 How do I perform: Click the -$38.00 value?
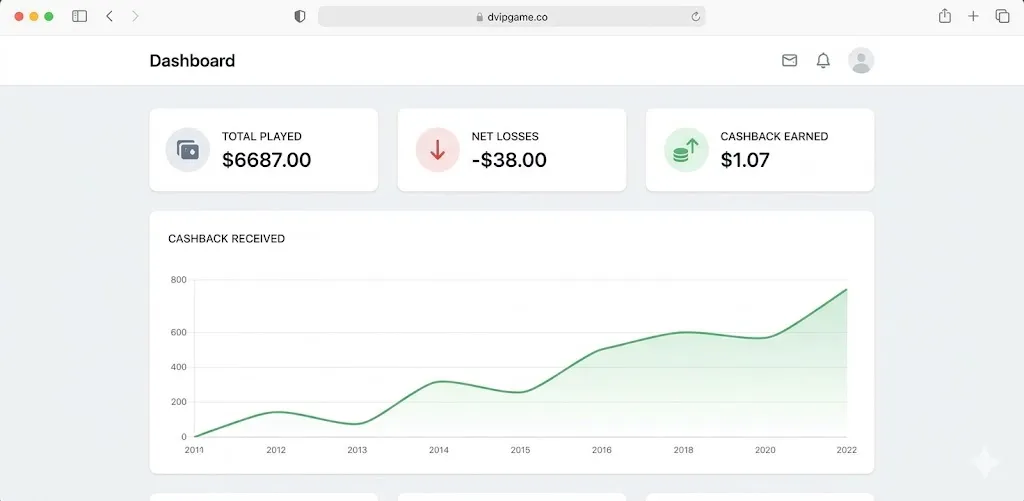(x=509, y=160)
